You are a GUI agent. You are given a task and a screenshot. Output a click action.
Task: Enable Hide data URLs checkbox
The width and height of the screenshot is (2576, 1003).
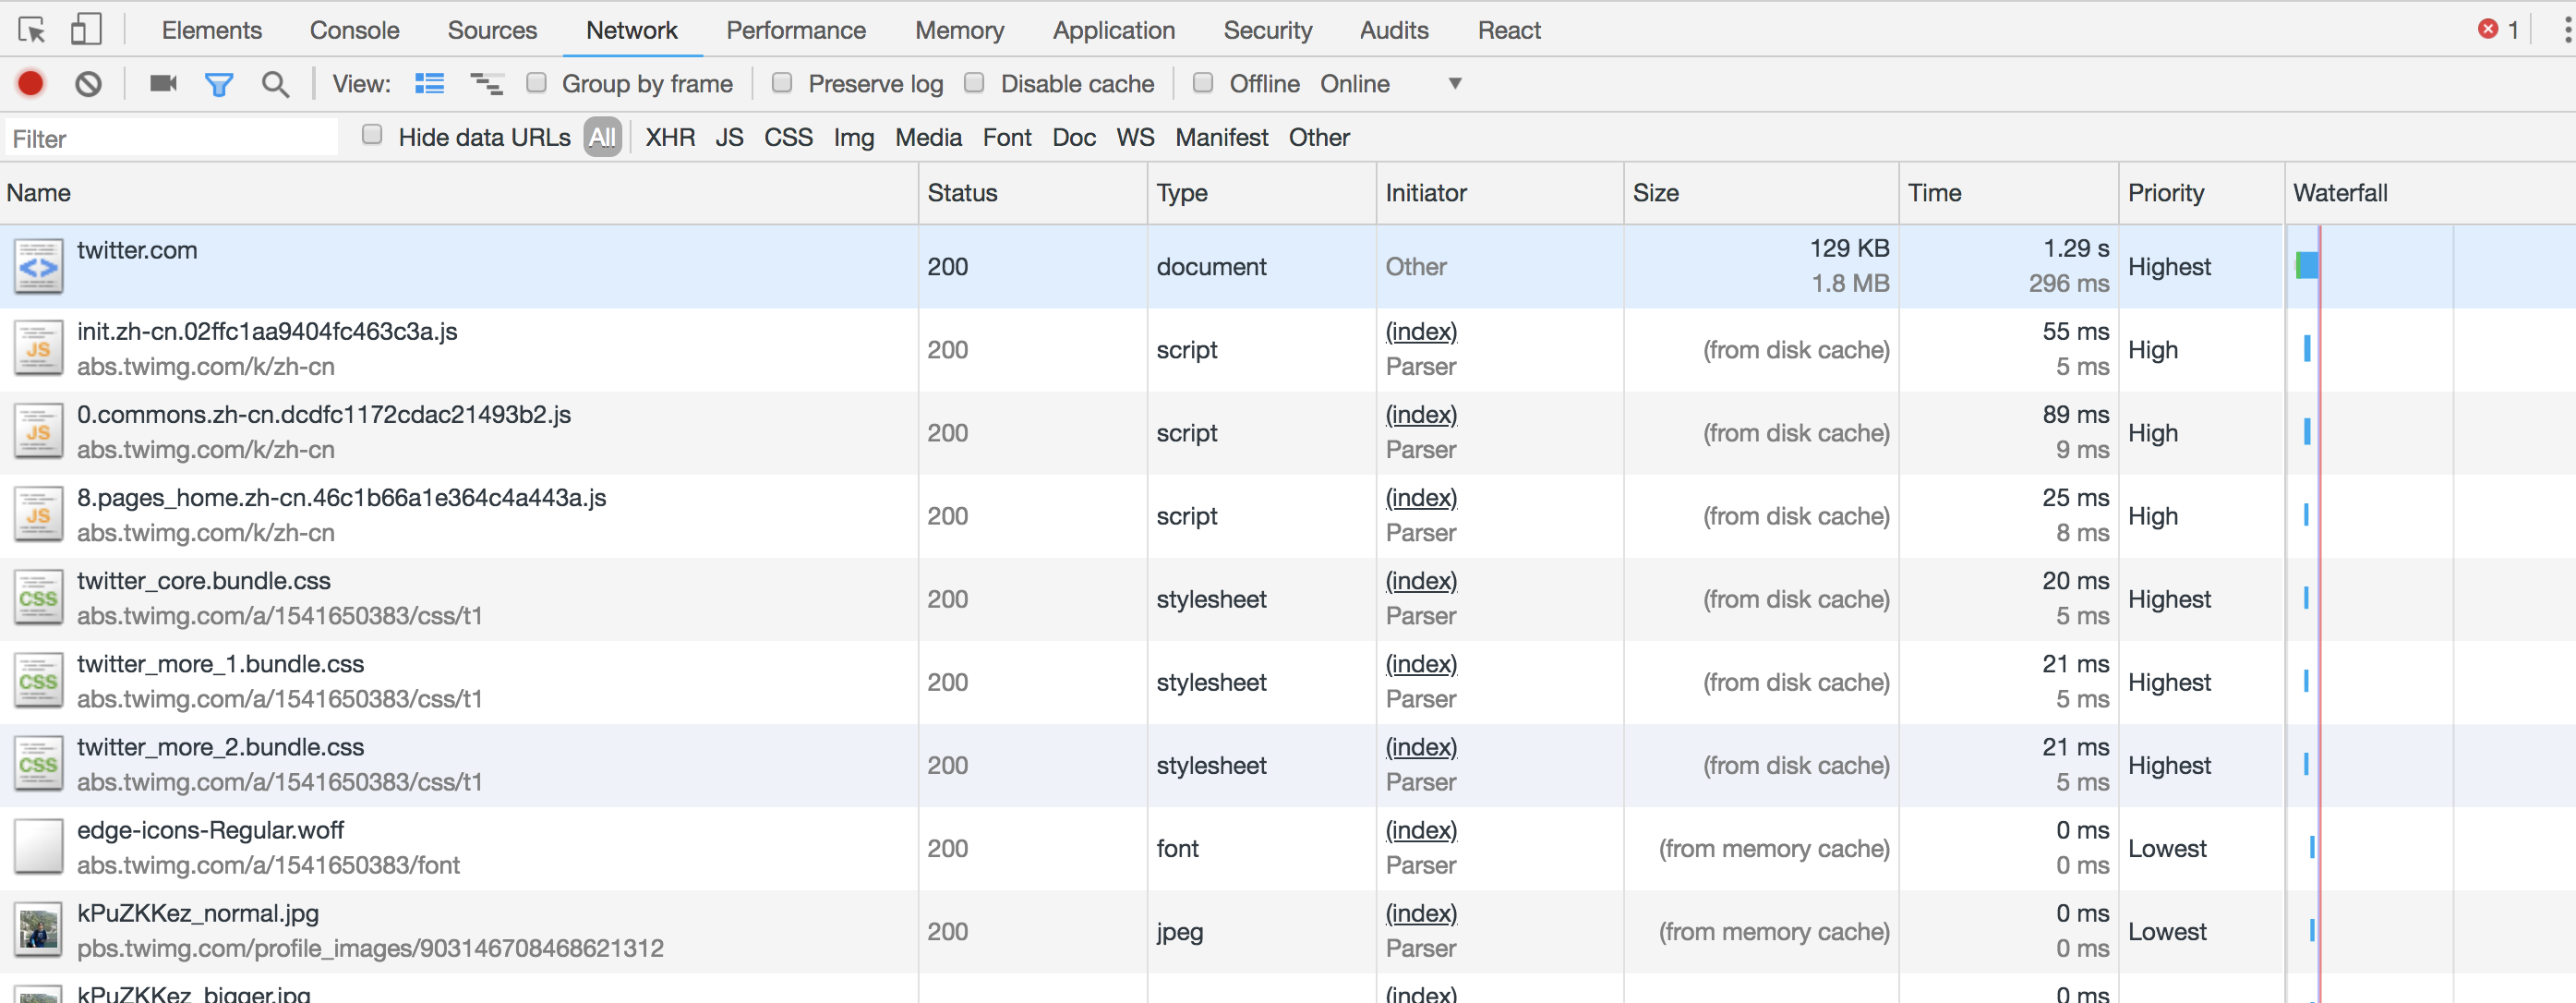point(372,135)
